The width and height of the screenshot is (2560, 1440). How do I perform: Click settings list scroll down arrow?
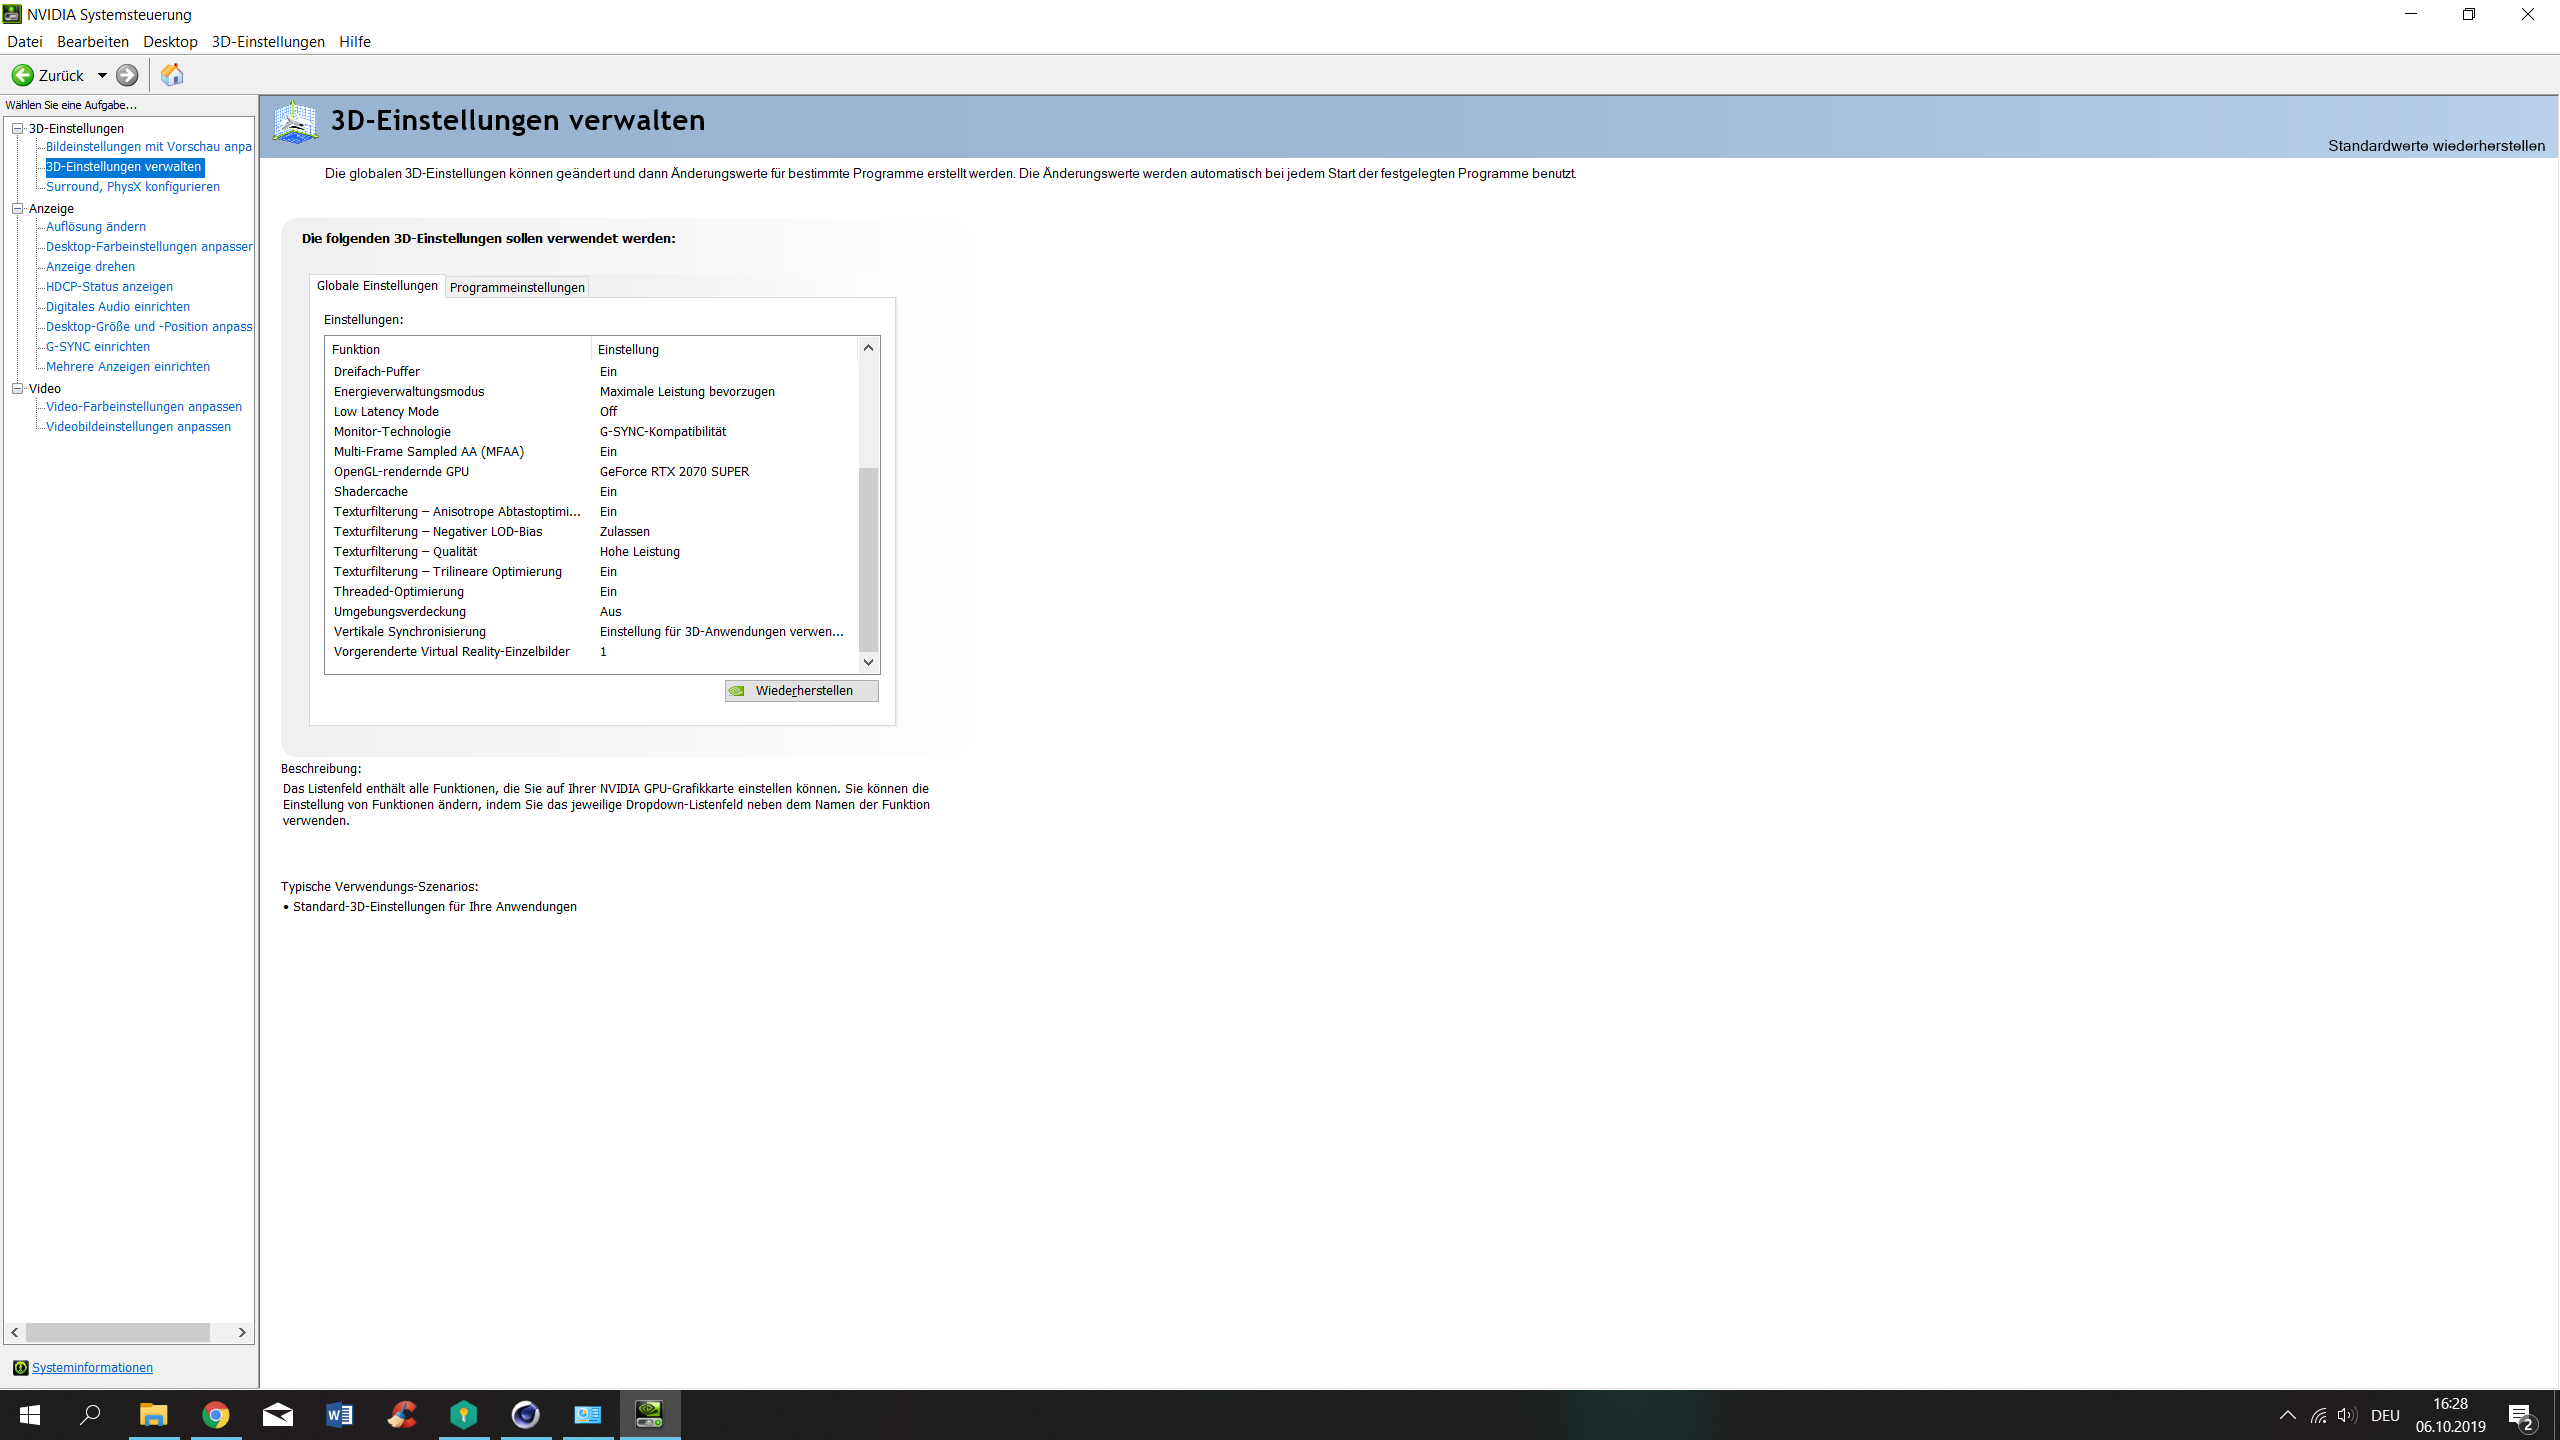click(x=868, y=662)
